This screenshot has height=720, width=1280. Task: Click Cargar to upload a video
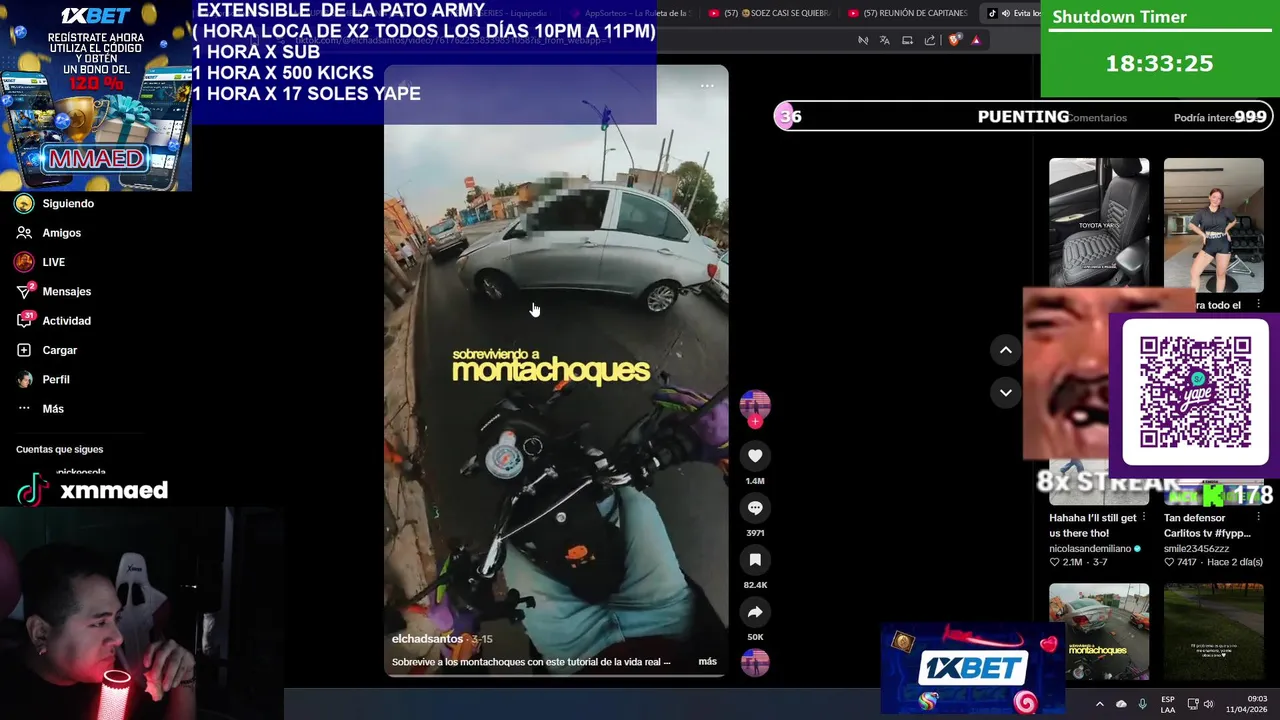tap(46, 350)
